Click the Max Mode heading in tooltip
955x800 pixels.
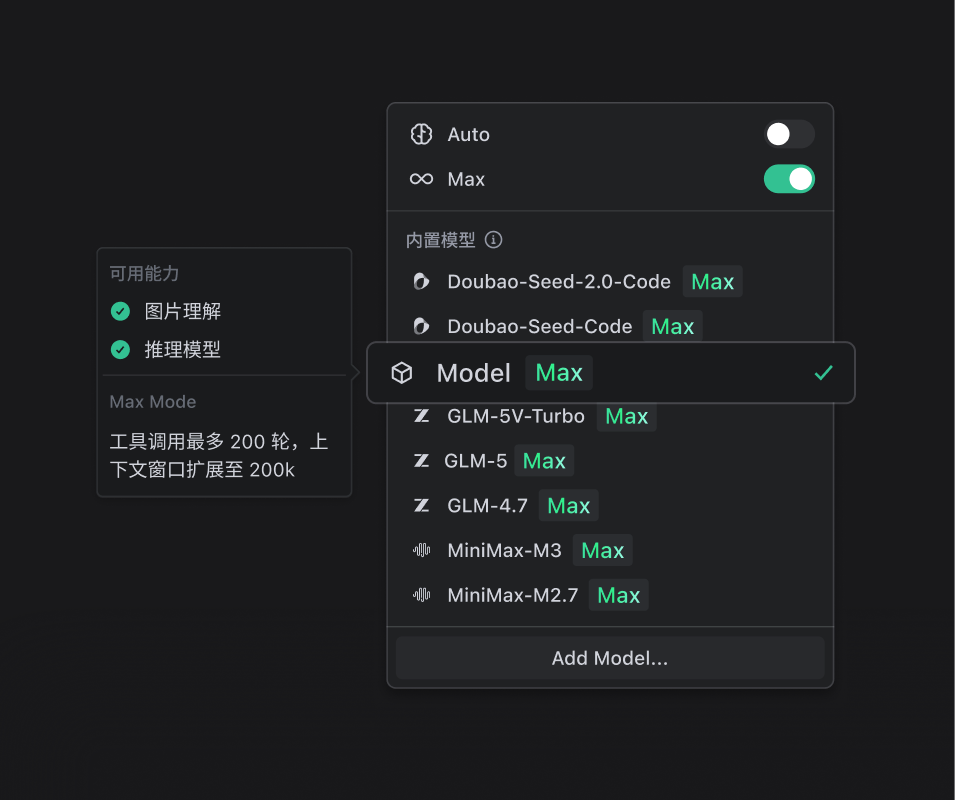[153, 402]
